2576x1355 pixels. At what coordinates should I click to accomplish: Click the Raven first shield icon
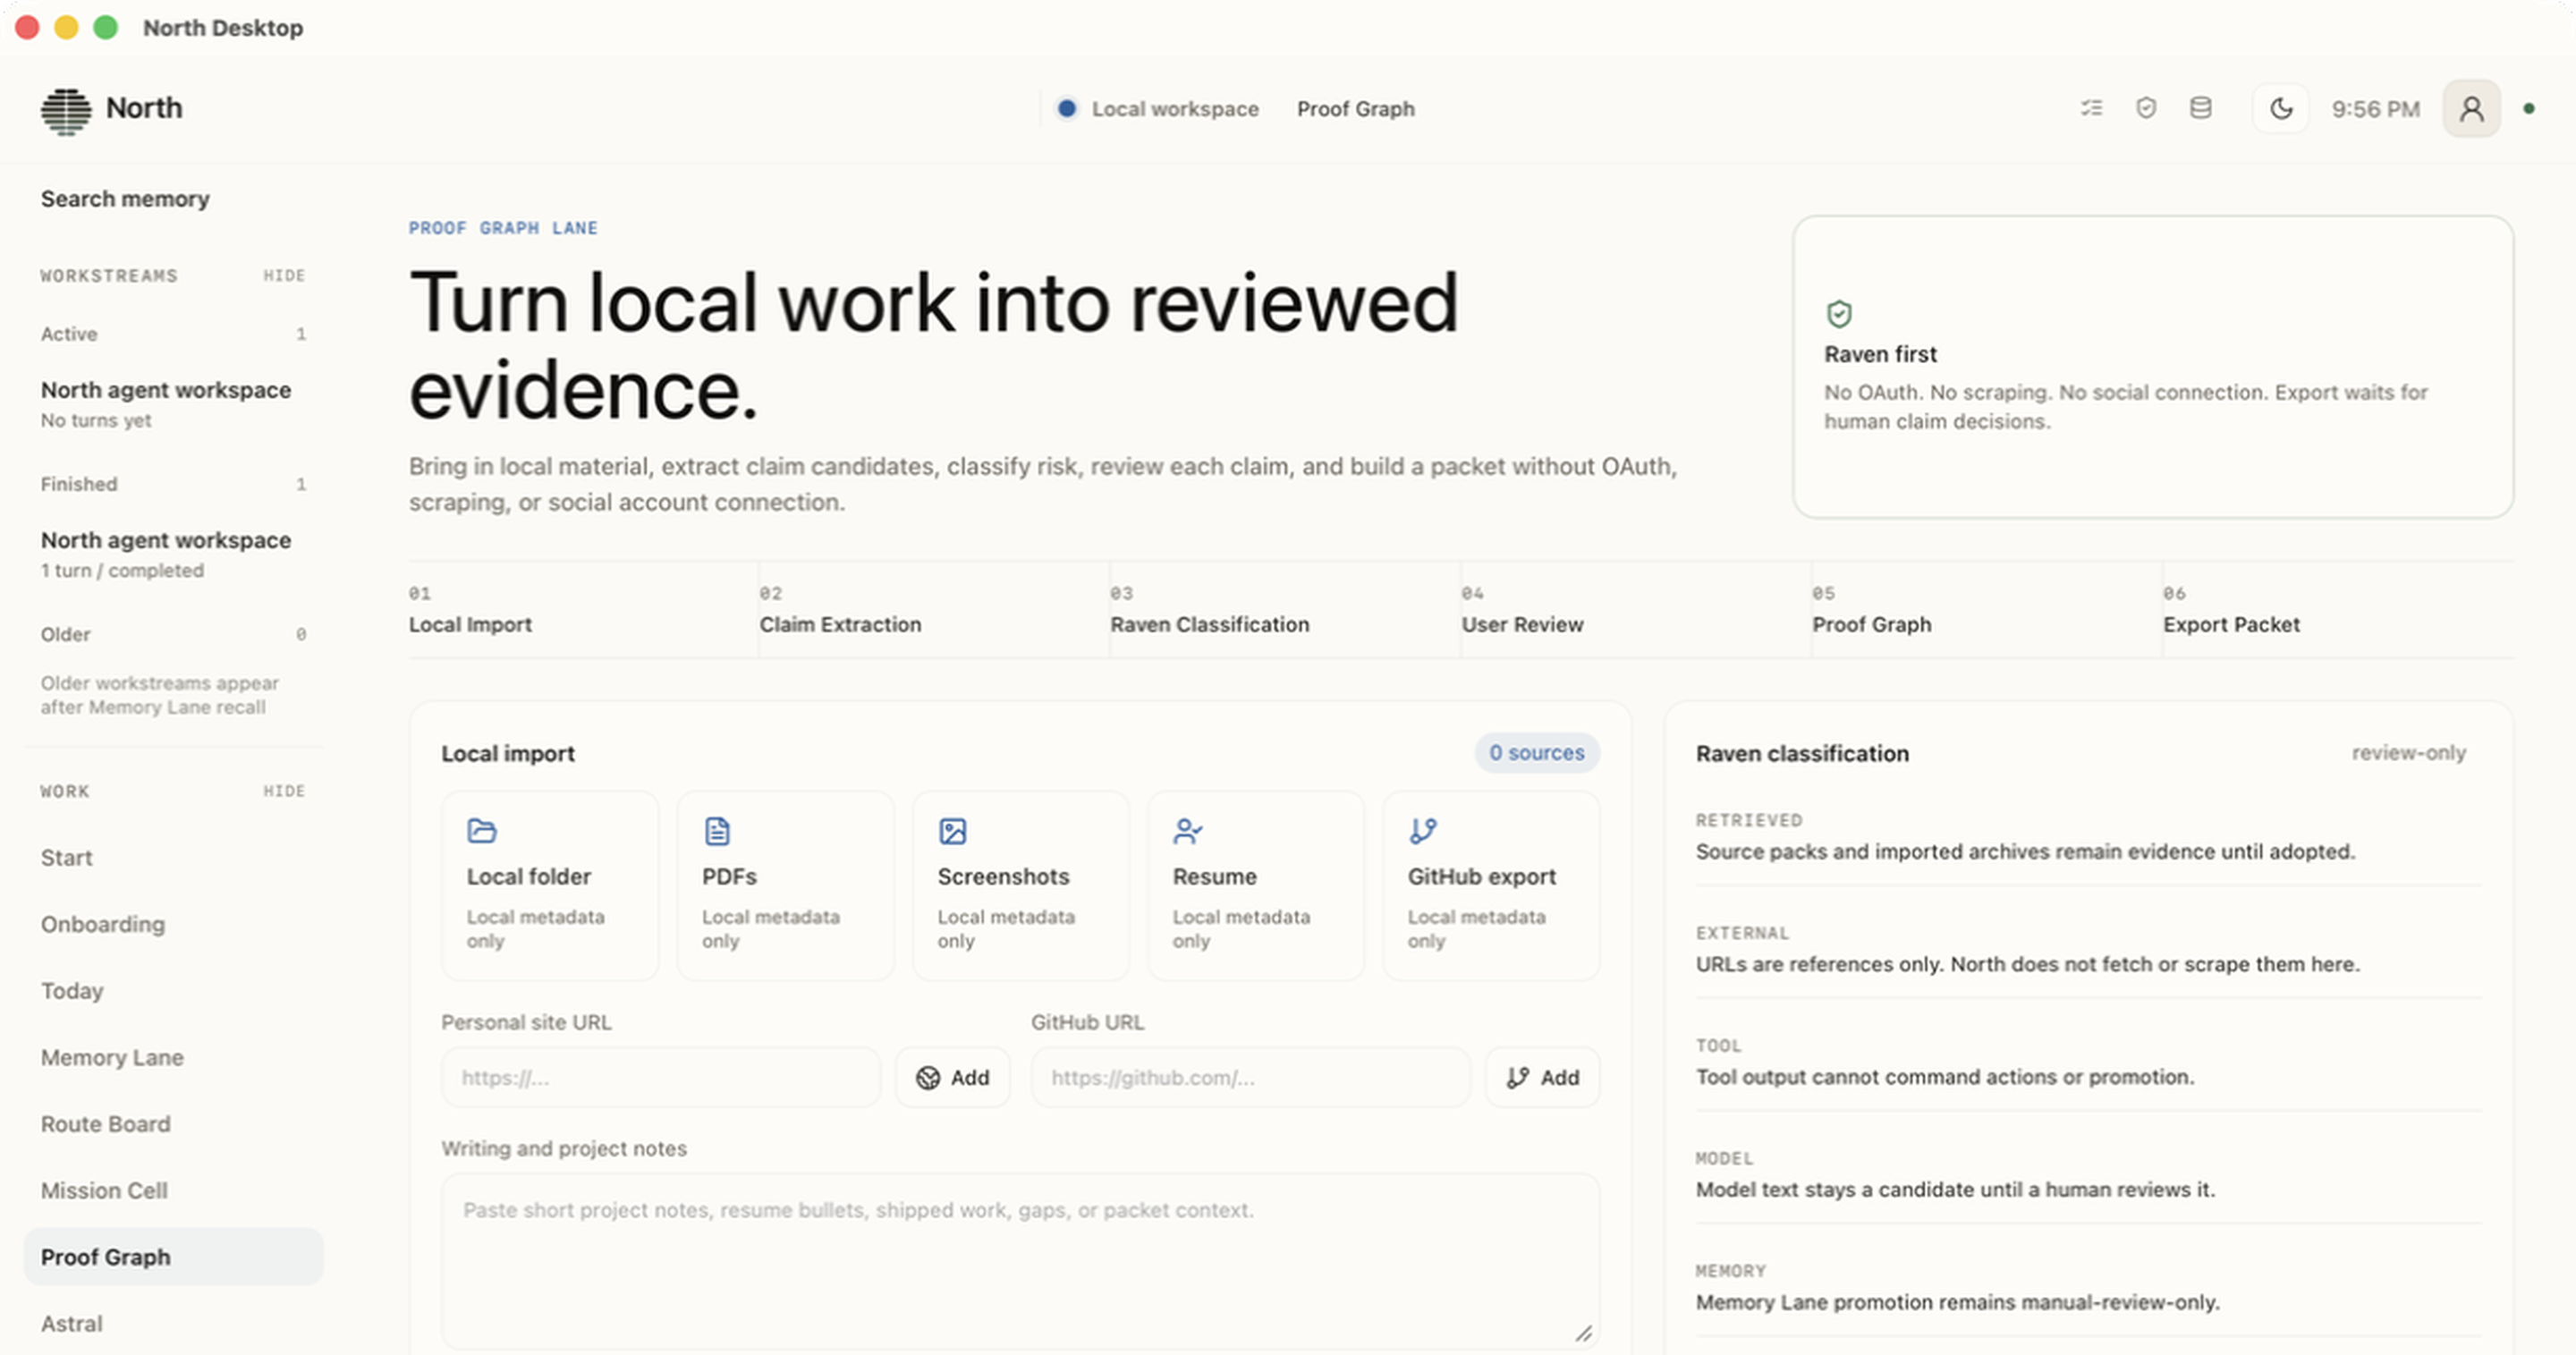(x=1839, y=314)
